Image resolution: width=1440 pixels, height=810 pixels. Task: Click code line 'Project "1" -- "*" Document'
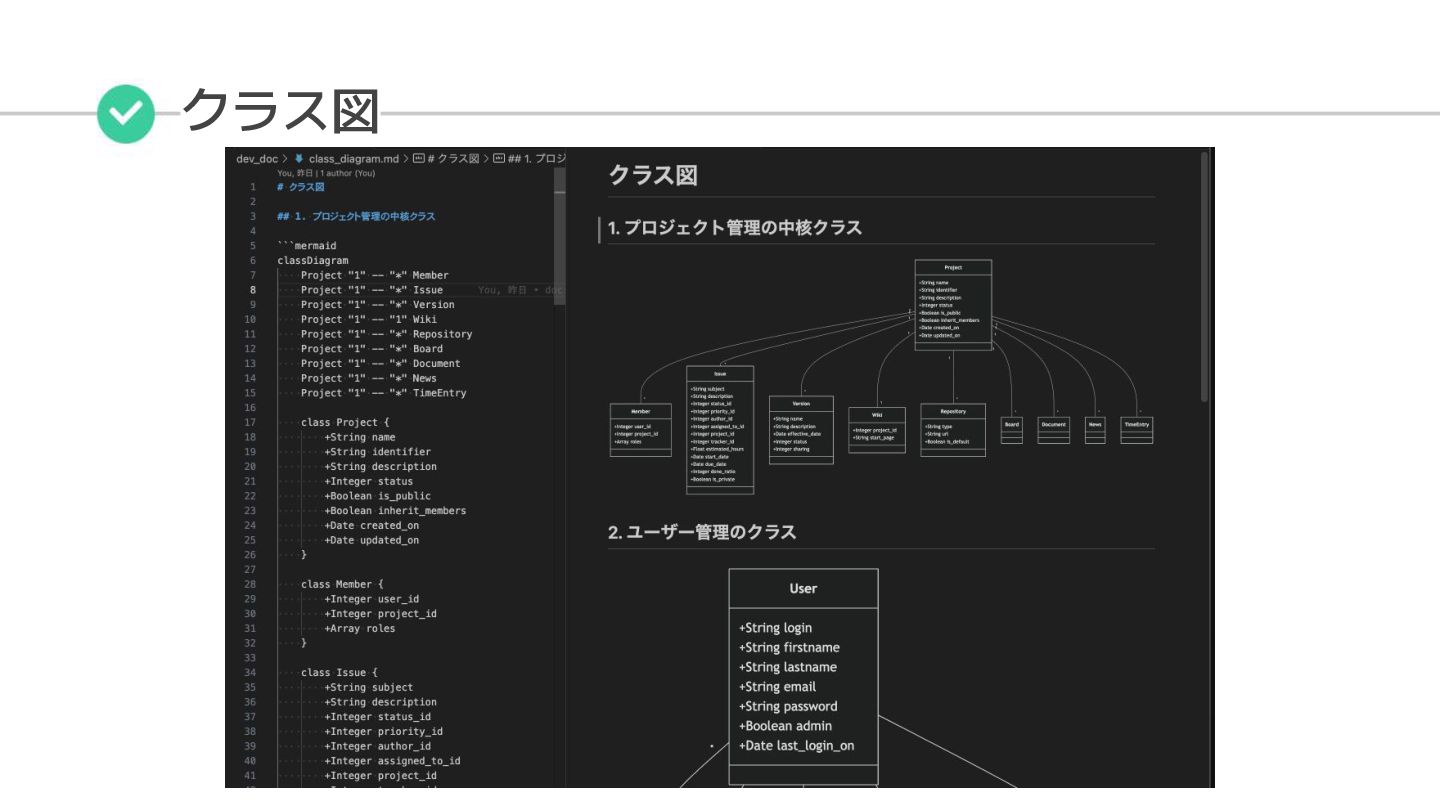[x=381, y=363]
